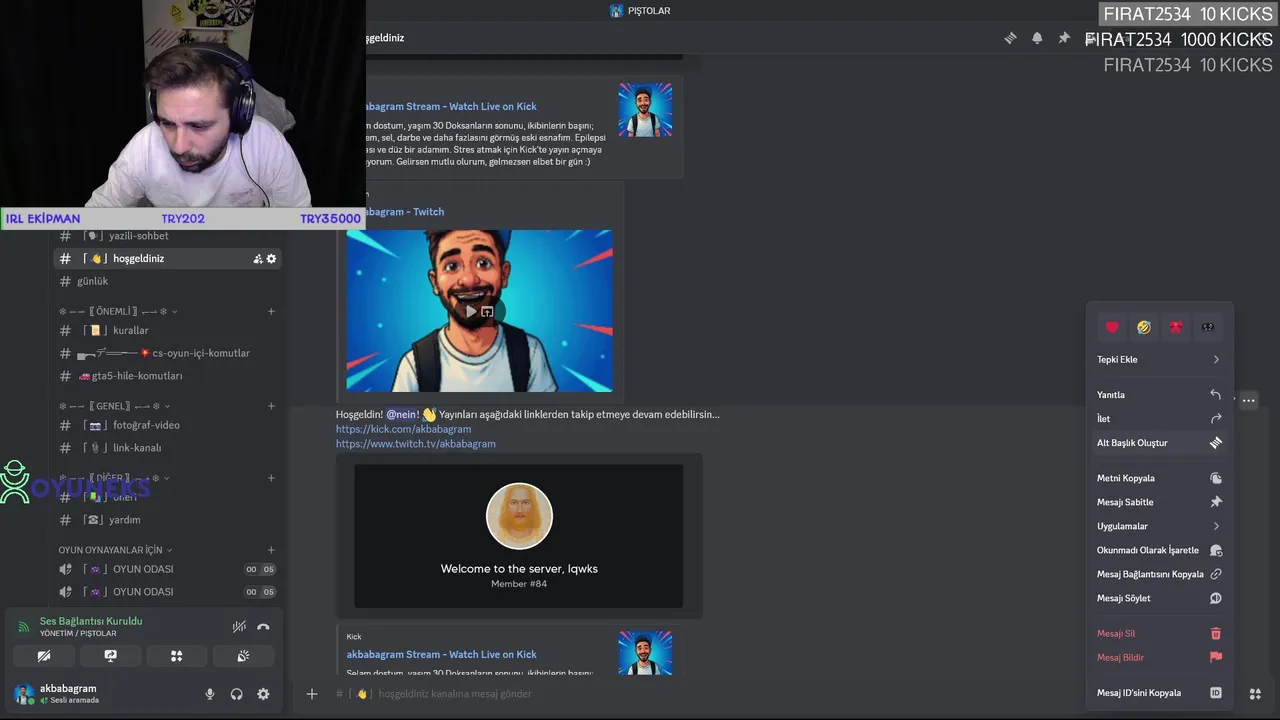Select Mesajı Söylet to speak message
Image resolution: width=1280 pixels, height=720 pixels.
(1159, 598)
